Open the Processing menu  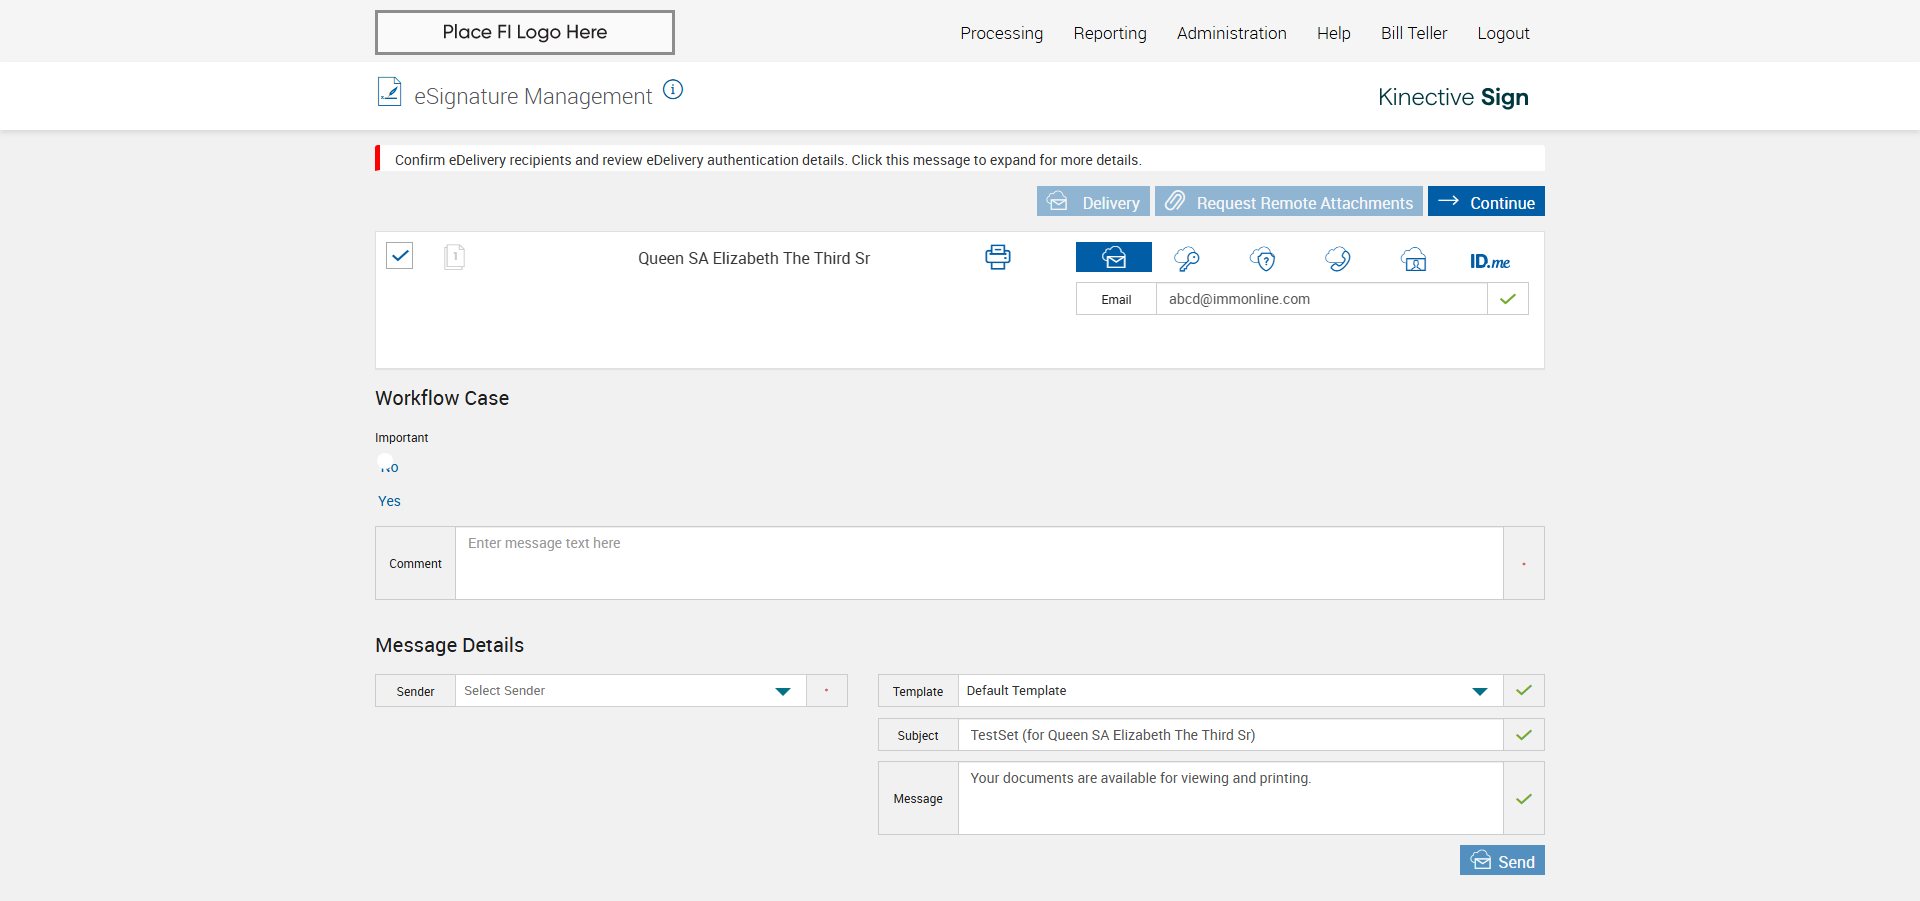1001,33
